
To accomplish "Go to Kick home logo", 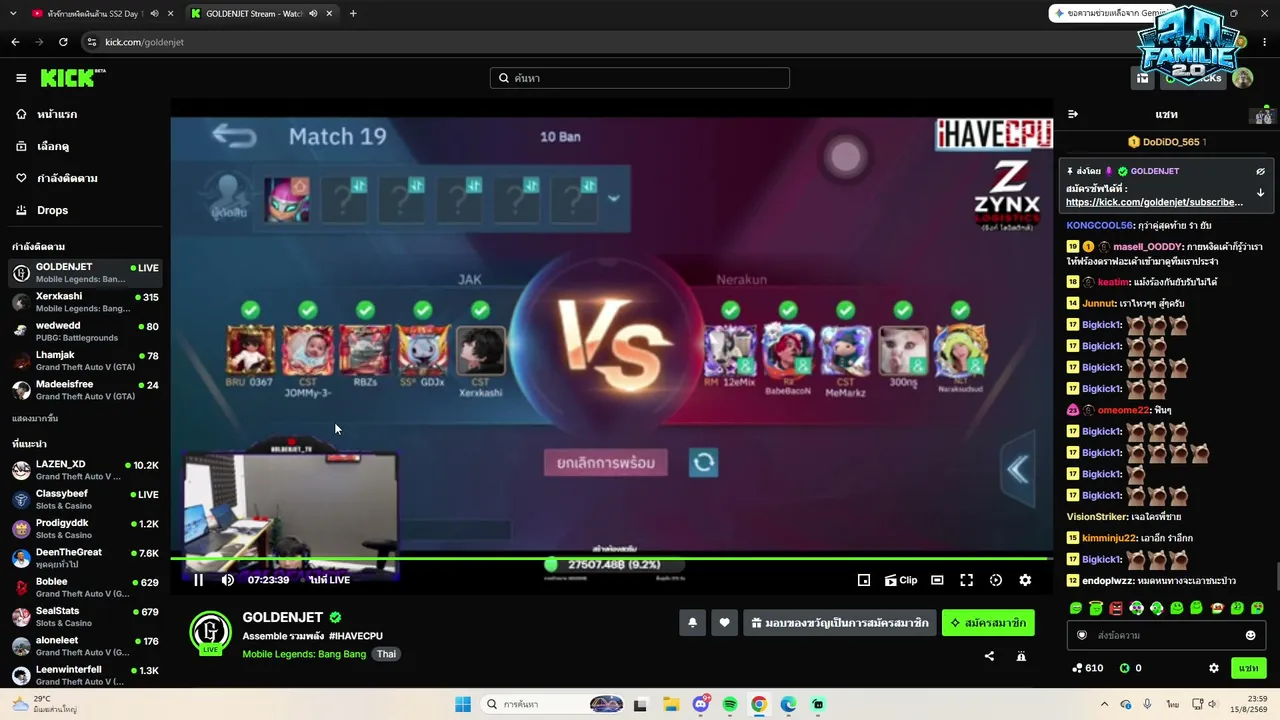I will pos(73,78).
